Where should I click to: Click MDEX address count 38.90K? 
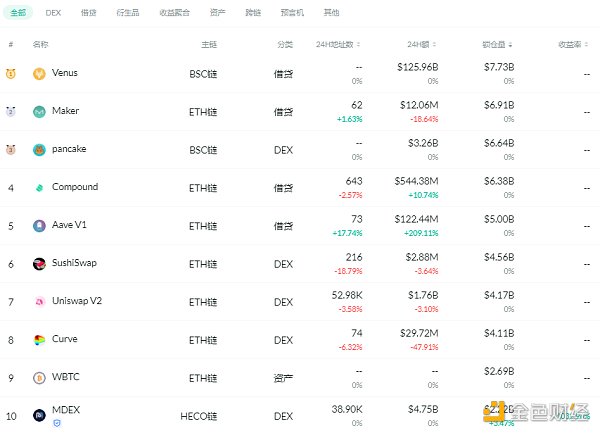347,409
